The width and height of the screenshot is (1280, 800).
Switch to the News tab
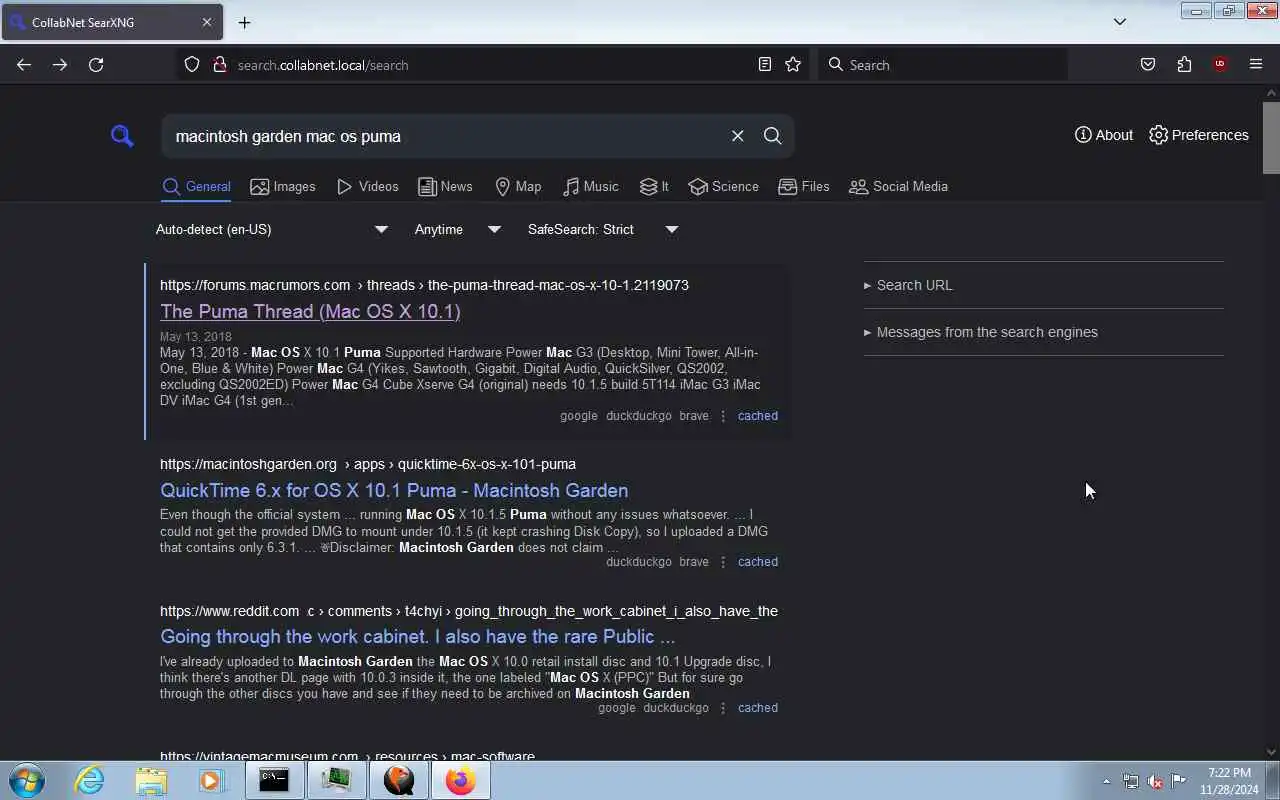tap(445, 187)
